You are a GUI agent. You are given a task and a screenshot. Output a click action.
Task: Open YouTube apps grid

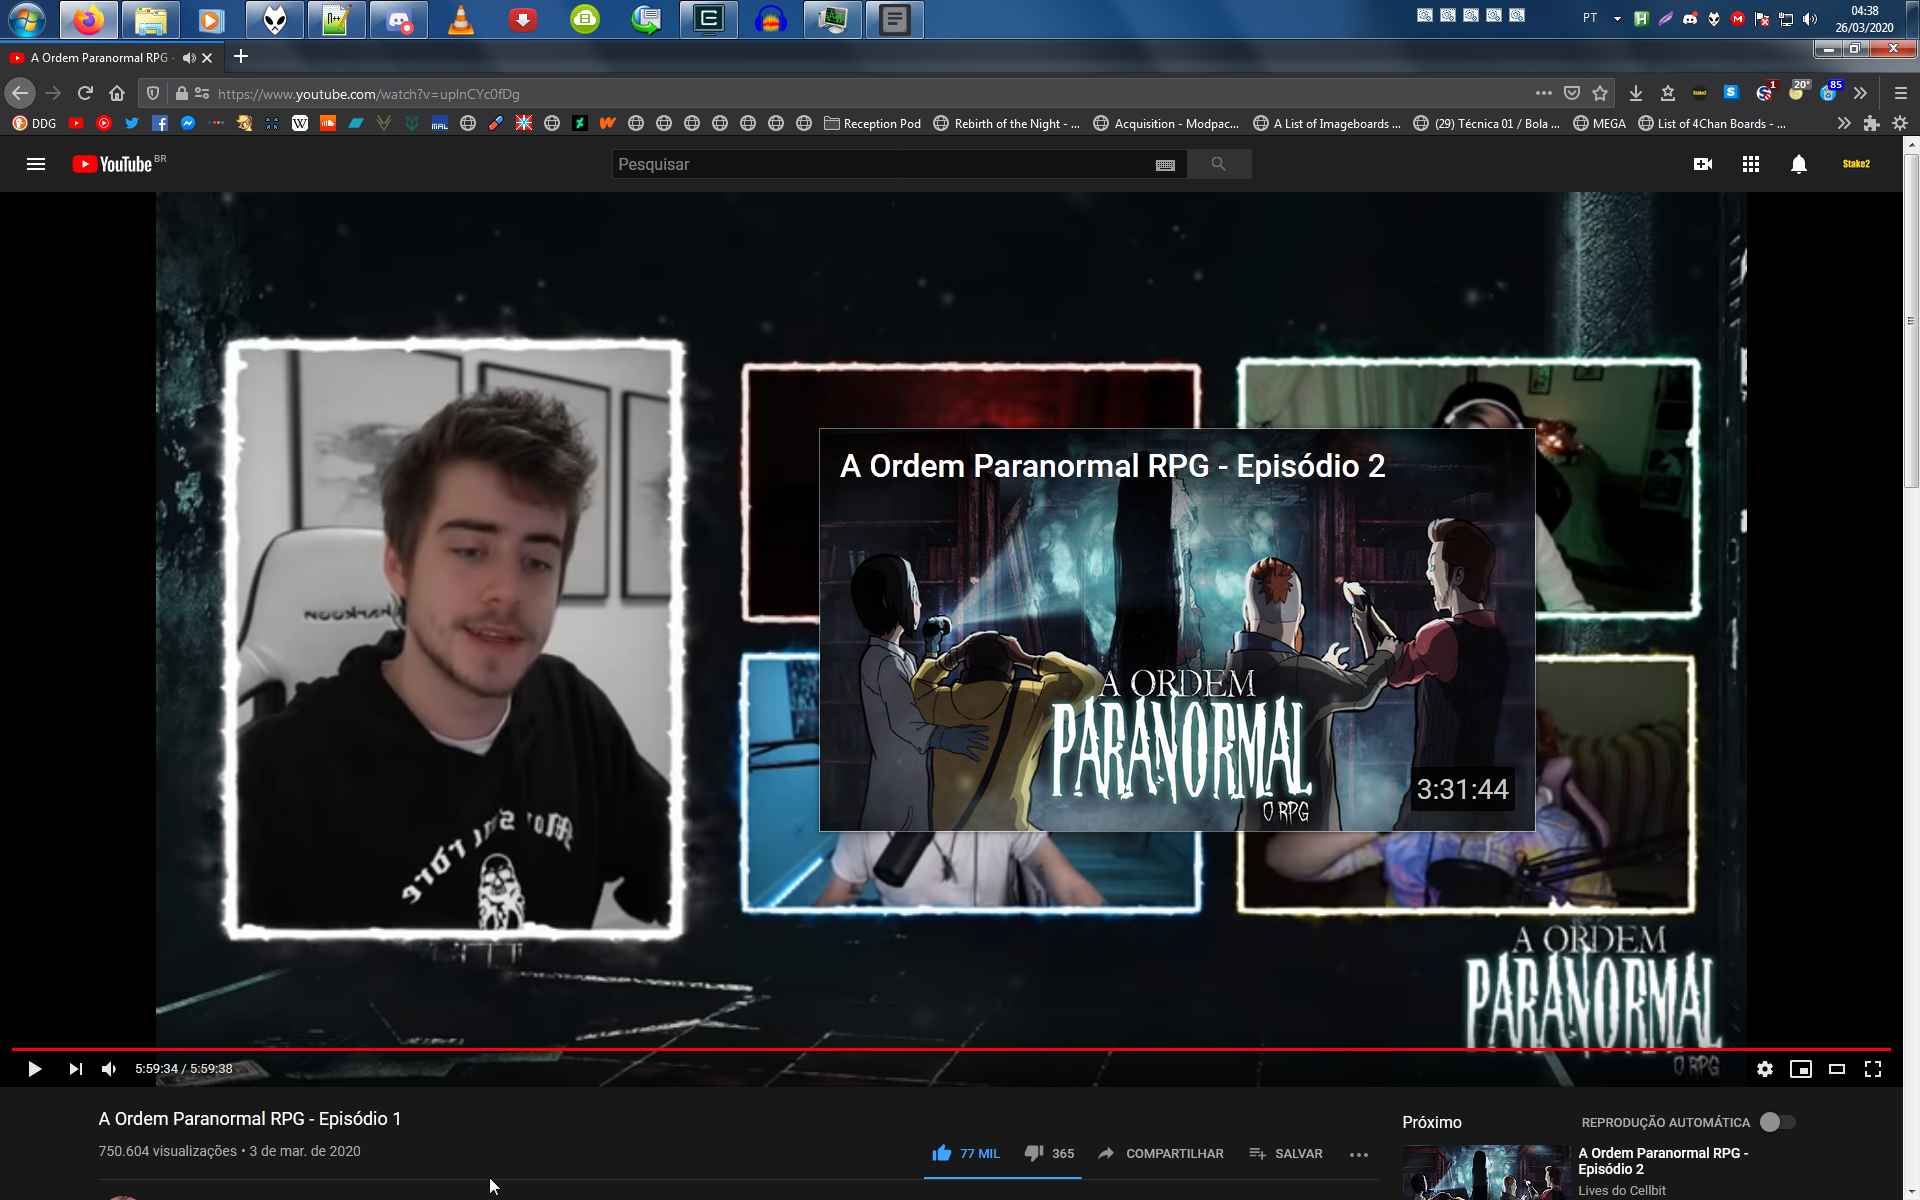(1750, 164)
